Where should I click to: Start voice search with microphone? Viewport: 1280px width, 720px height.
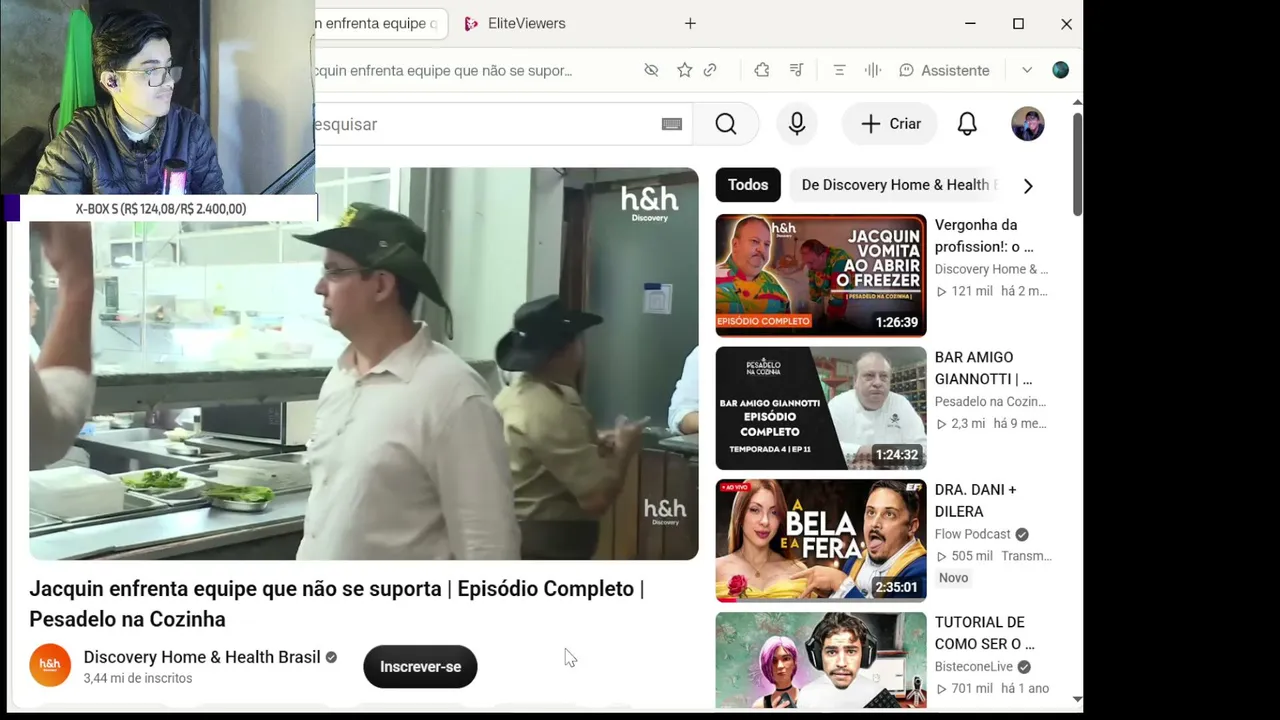click(797, 124)
